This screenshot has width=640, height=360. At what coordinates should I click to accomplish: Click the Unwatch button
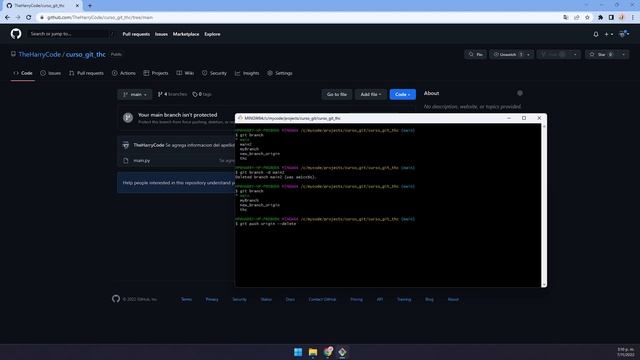coord(507,54)
